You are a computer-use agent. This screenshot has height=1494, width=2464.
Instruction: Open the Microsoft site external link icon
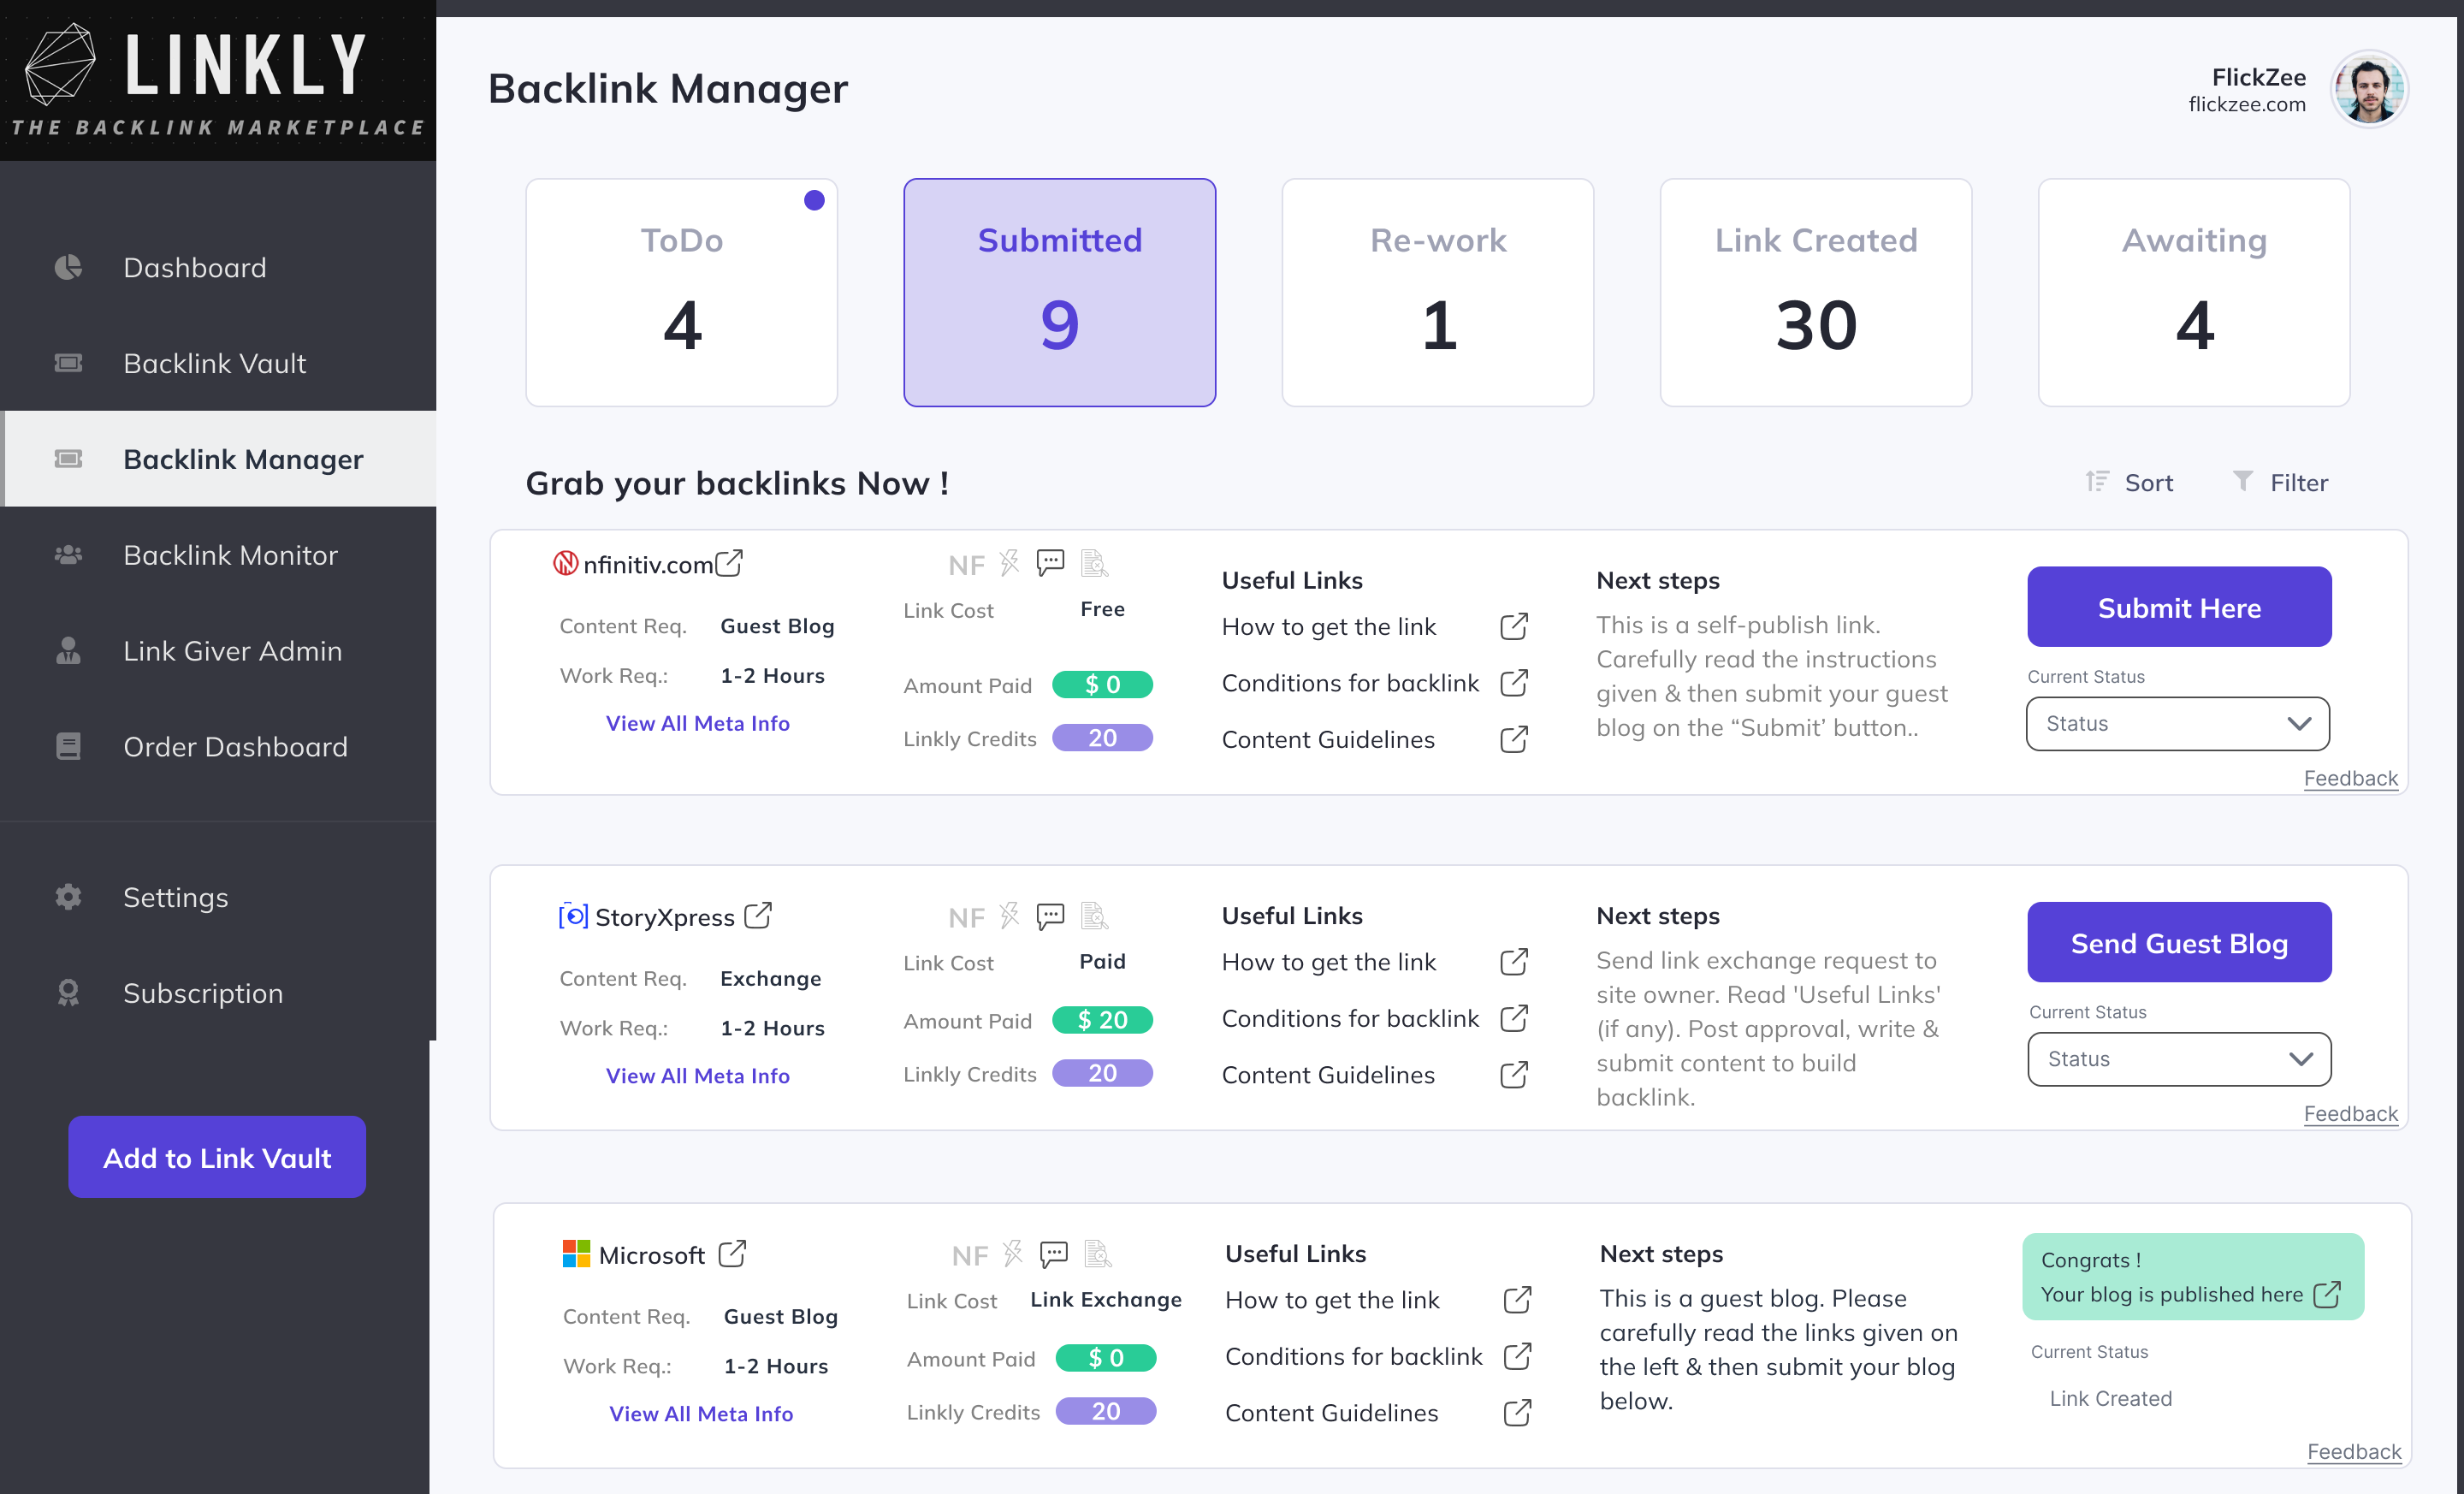[x=732, y=1253]
